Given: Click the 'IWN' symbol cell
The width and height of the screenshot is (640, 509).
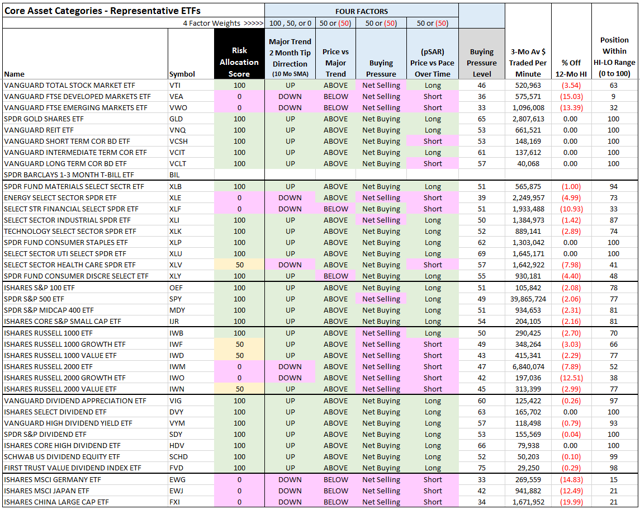Looking at the screenshot, I should tap(176, 389).
